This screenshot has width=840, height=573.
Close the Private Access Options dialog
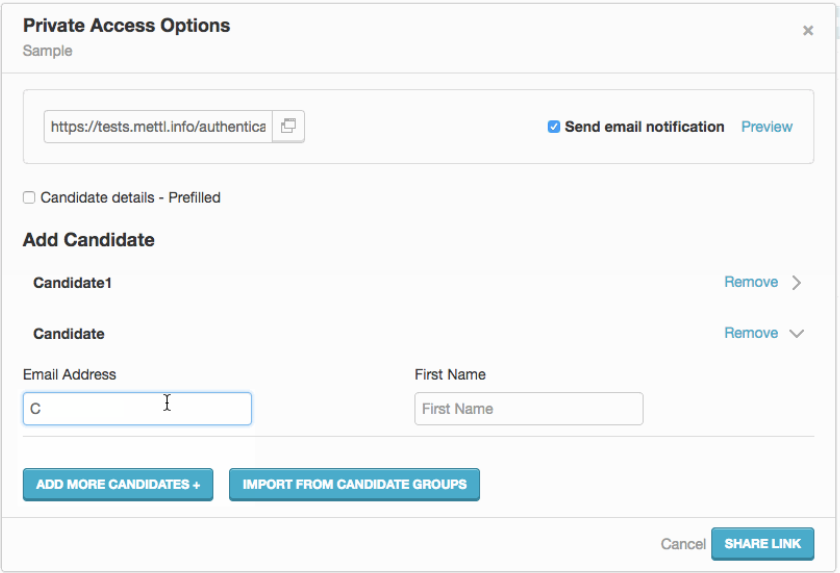point(808,31)
